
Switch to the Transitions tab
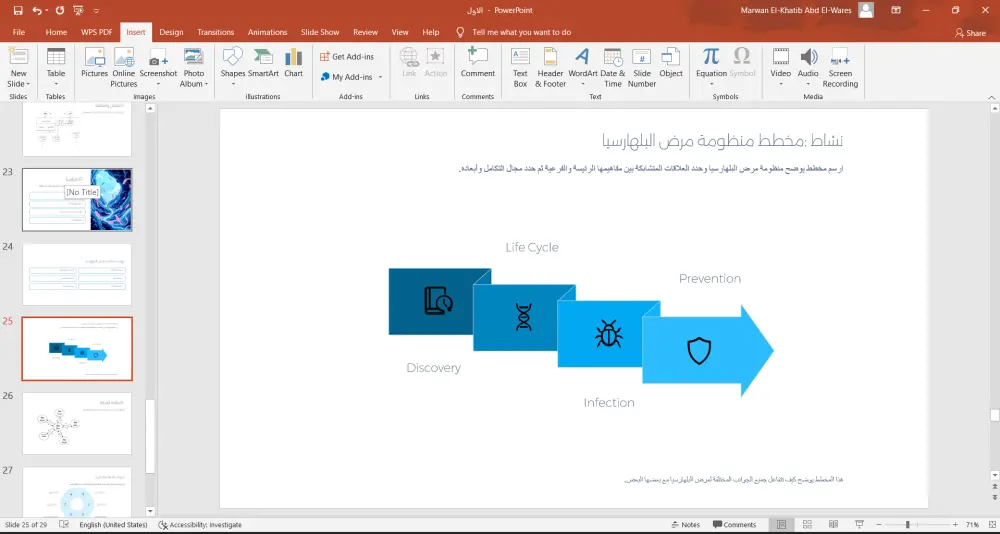(x=216, y=32)
